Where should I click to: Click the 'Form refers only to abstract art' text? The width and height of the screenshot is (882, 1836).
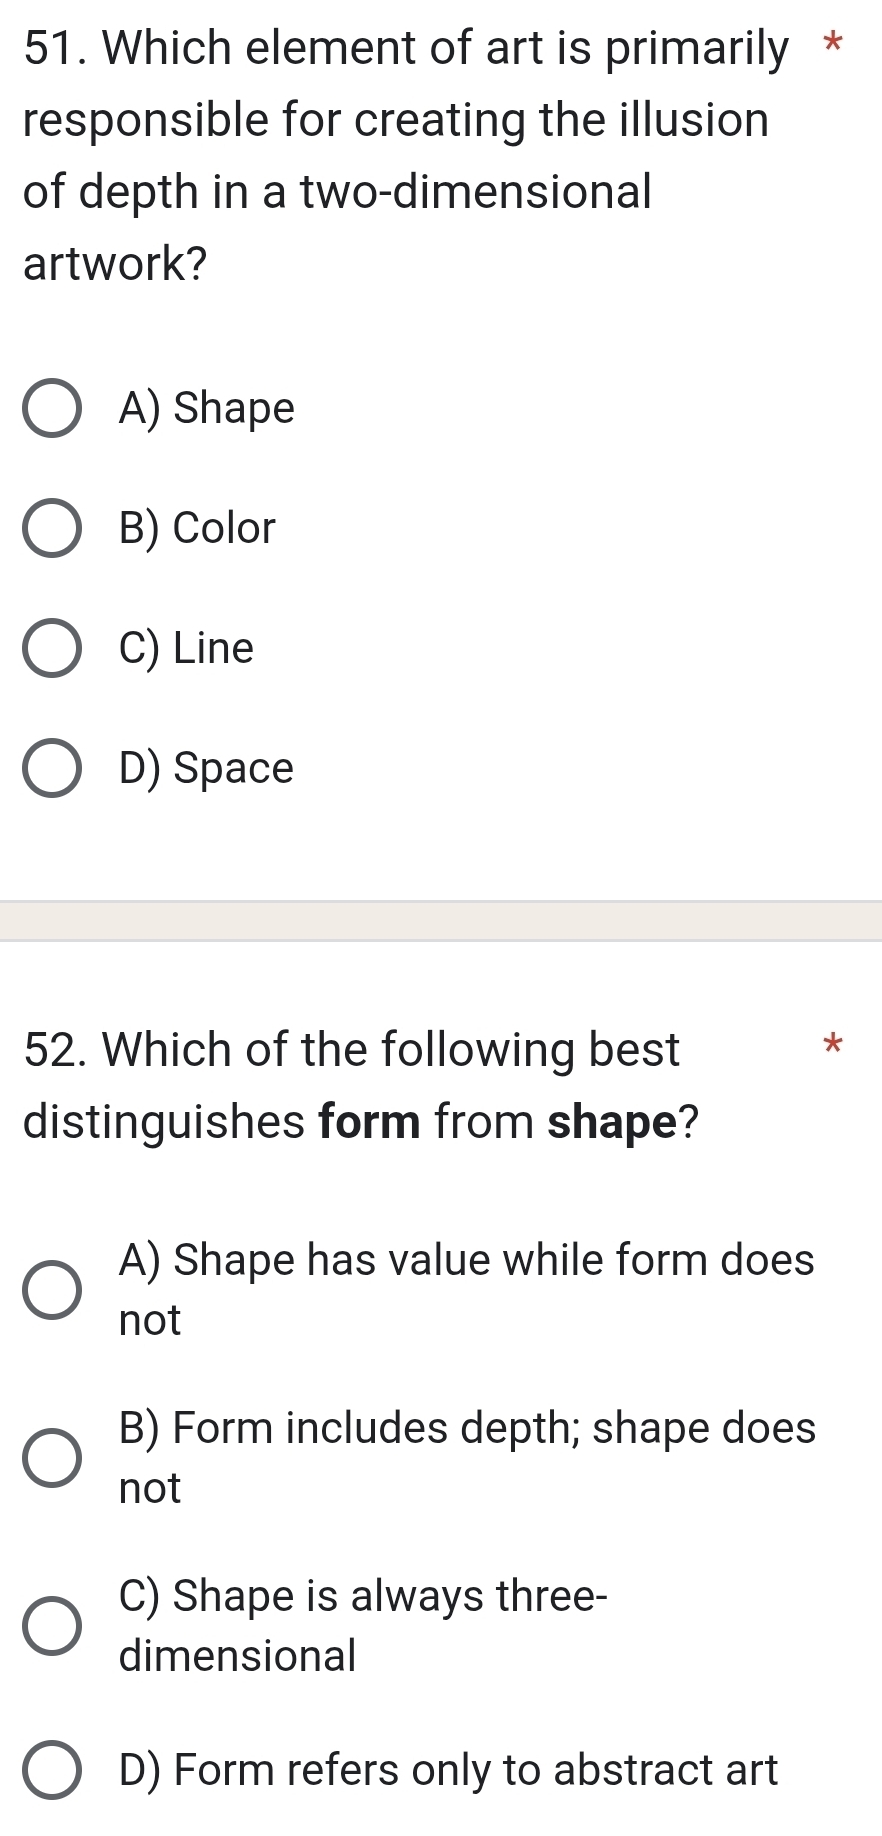click(447, 1770)
